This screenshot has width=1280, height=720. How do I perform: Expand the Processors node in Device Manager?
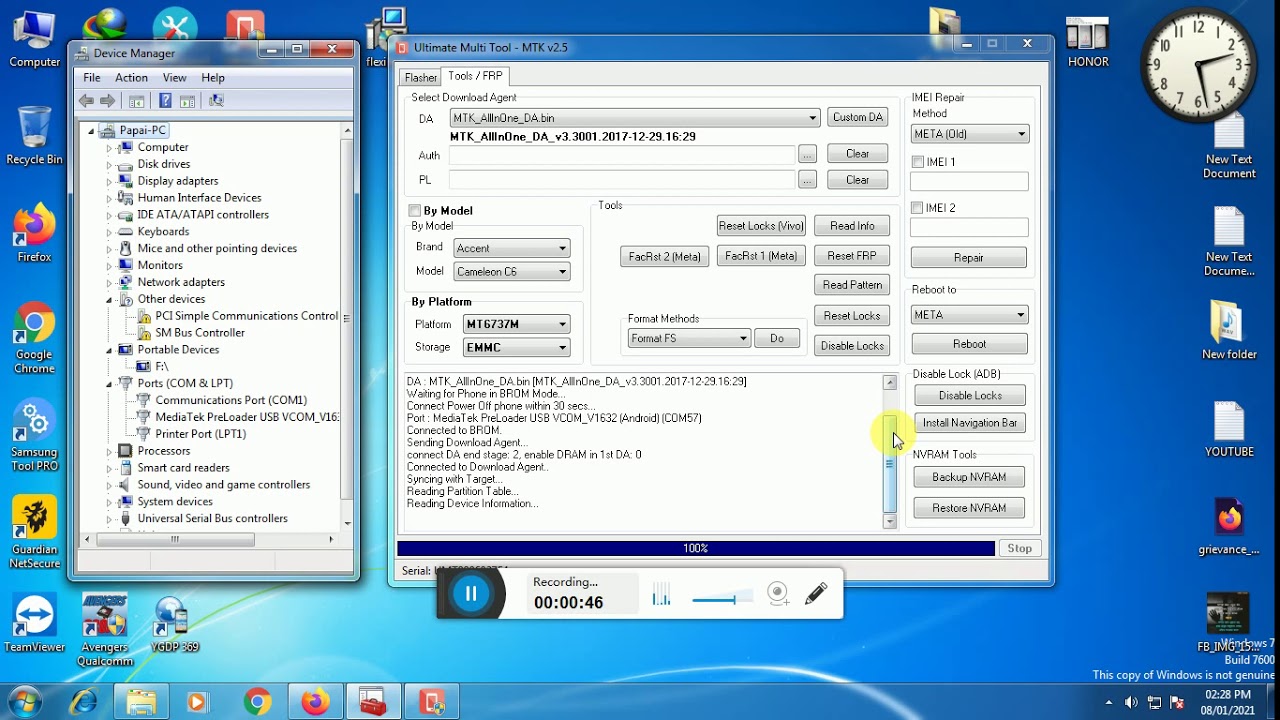[109, 451]
